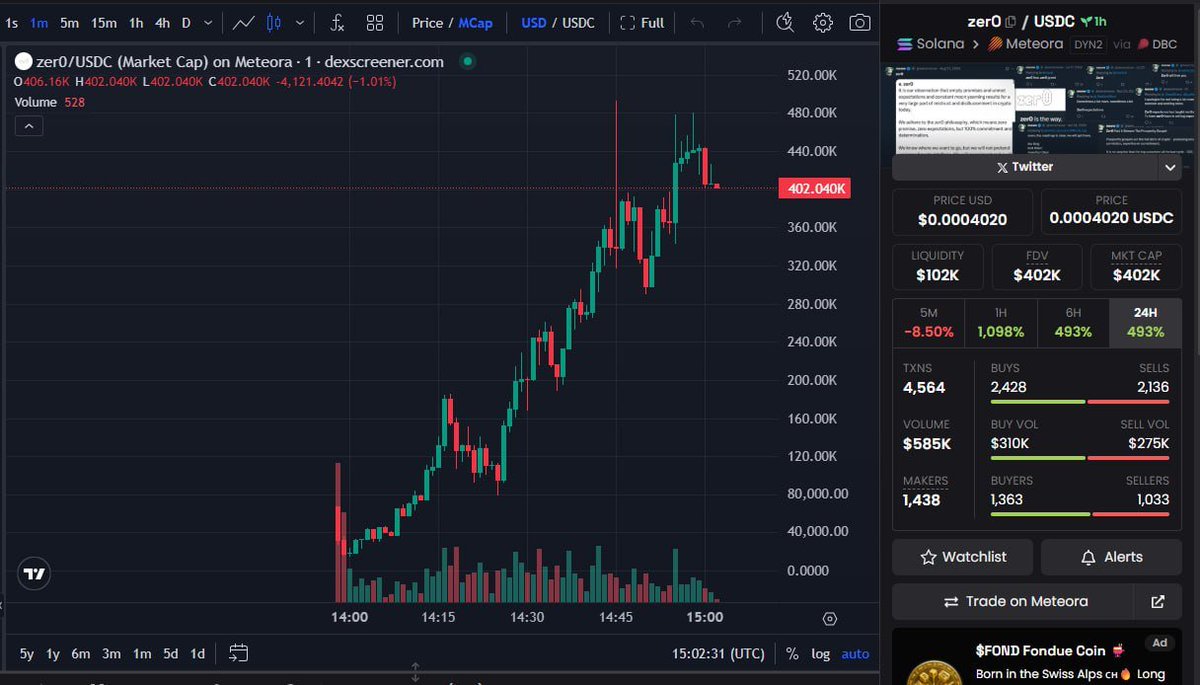Select the line chart style icon
This screenshot has height=685, width=1200.
[x=243, y=22]
